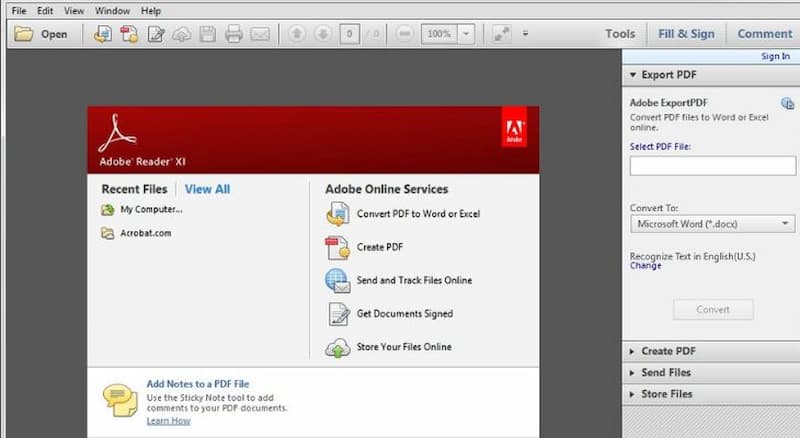Click the Convert button

tap(713, 309)
